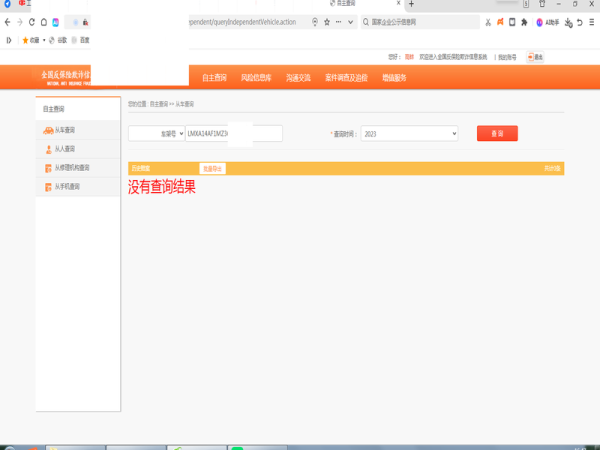Click the browser home icon

coord(44,22)
